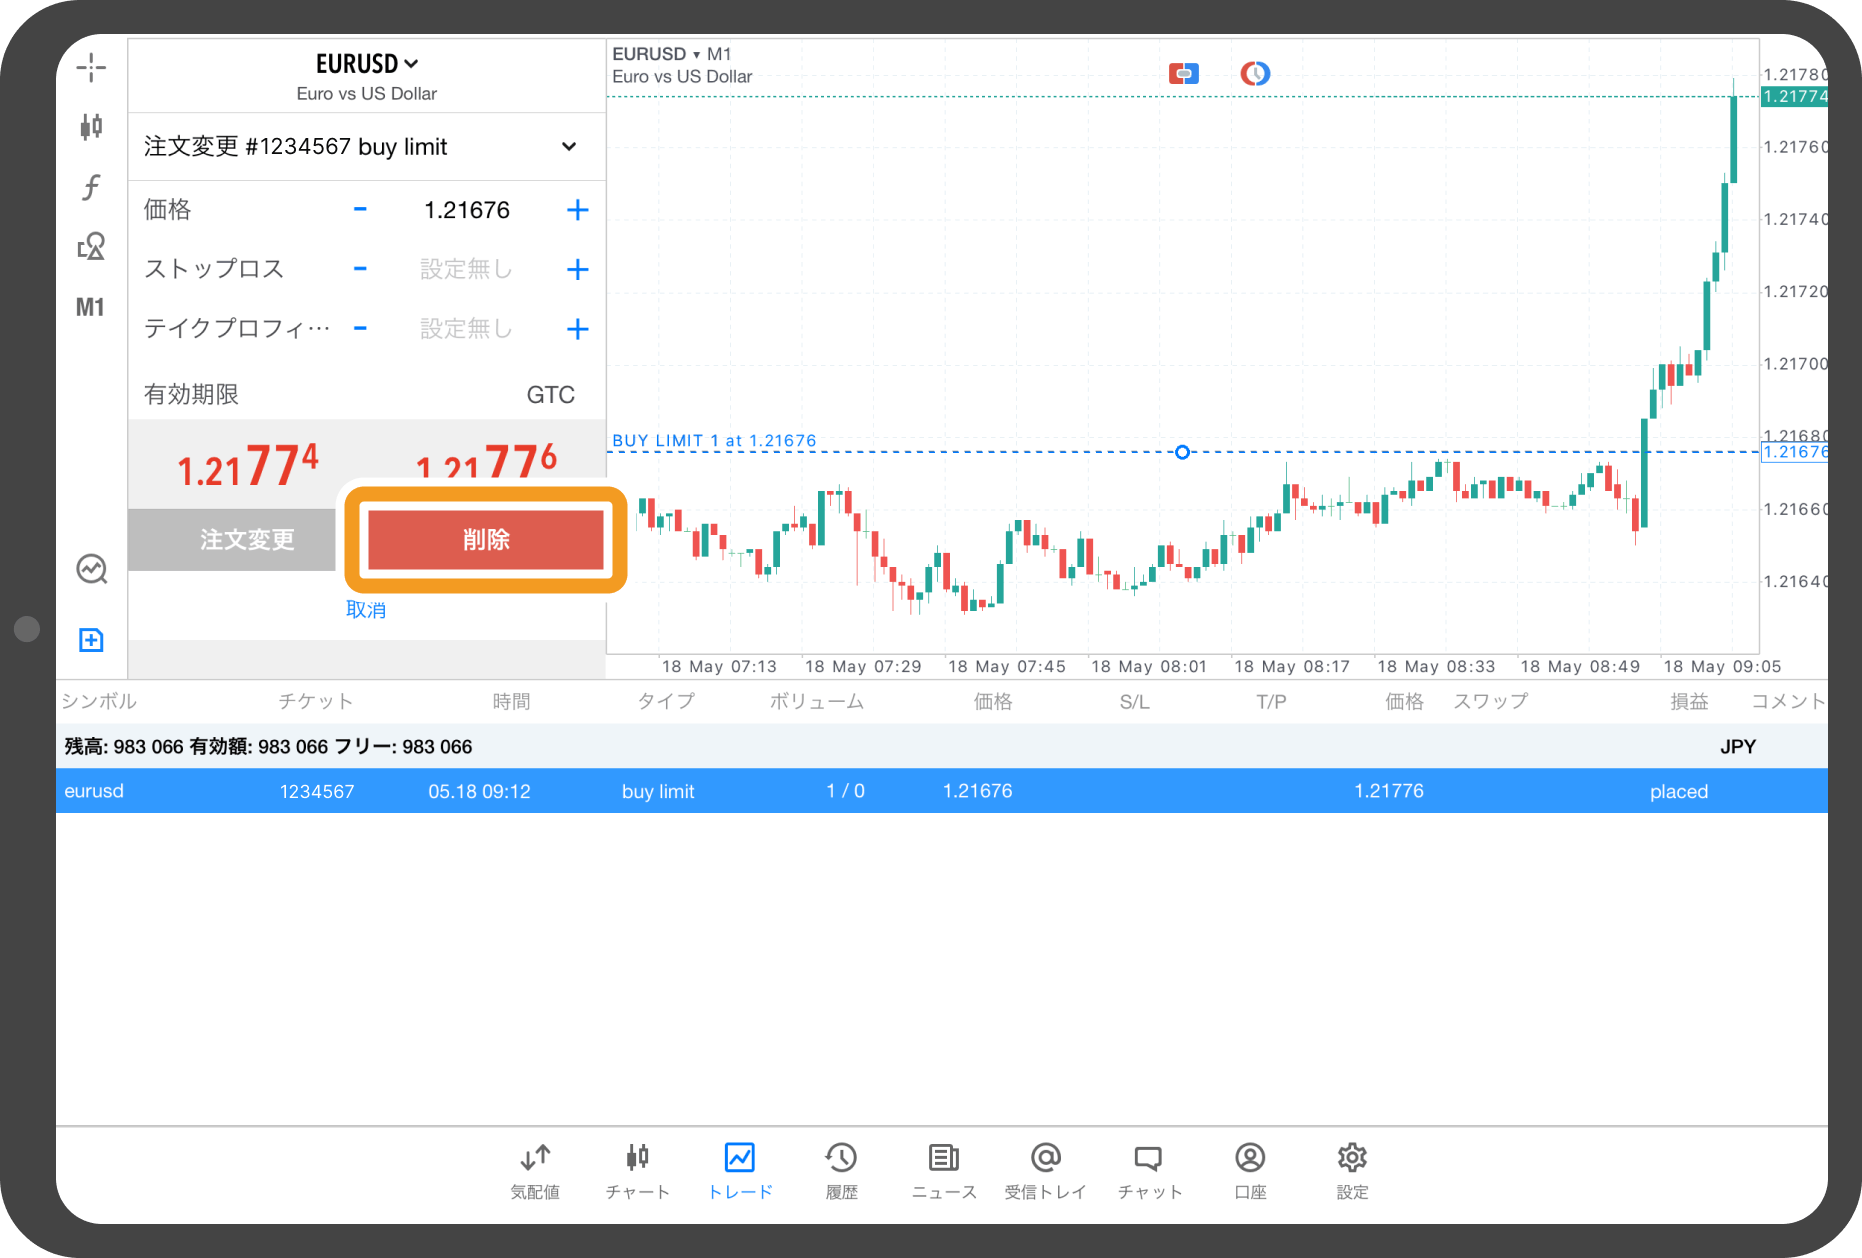Open chart symbol EURUSD M1 dropdown arrow
Image resolution: width=1862 pixels, height=1258 pixels.
tap(696, 55)
